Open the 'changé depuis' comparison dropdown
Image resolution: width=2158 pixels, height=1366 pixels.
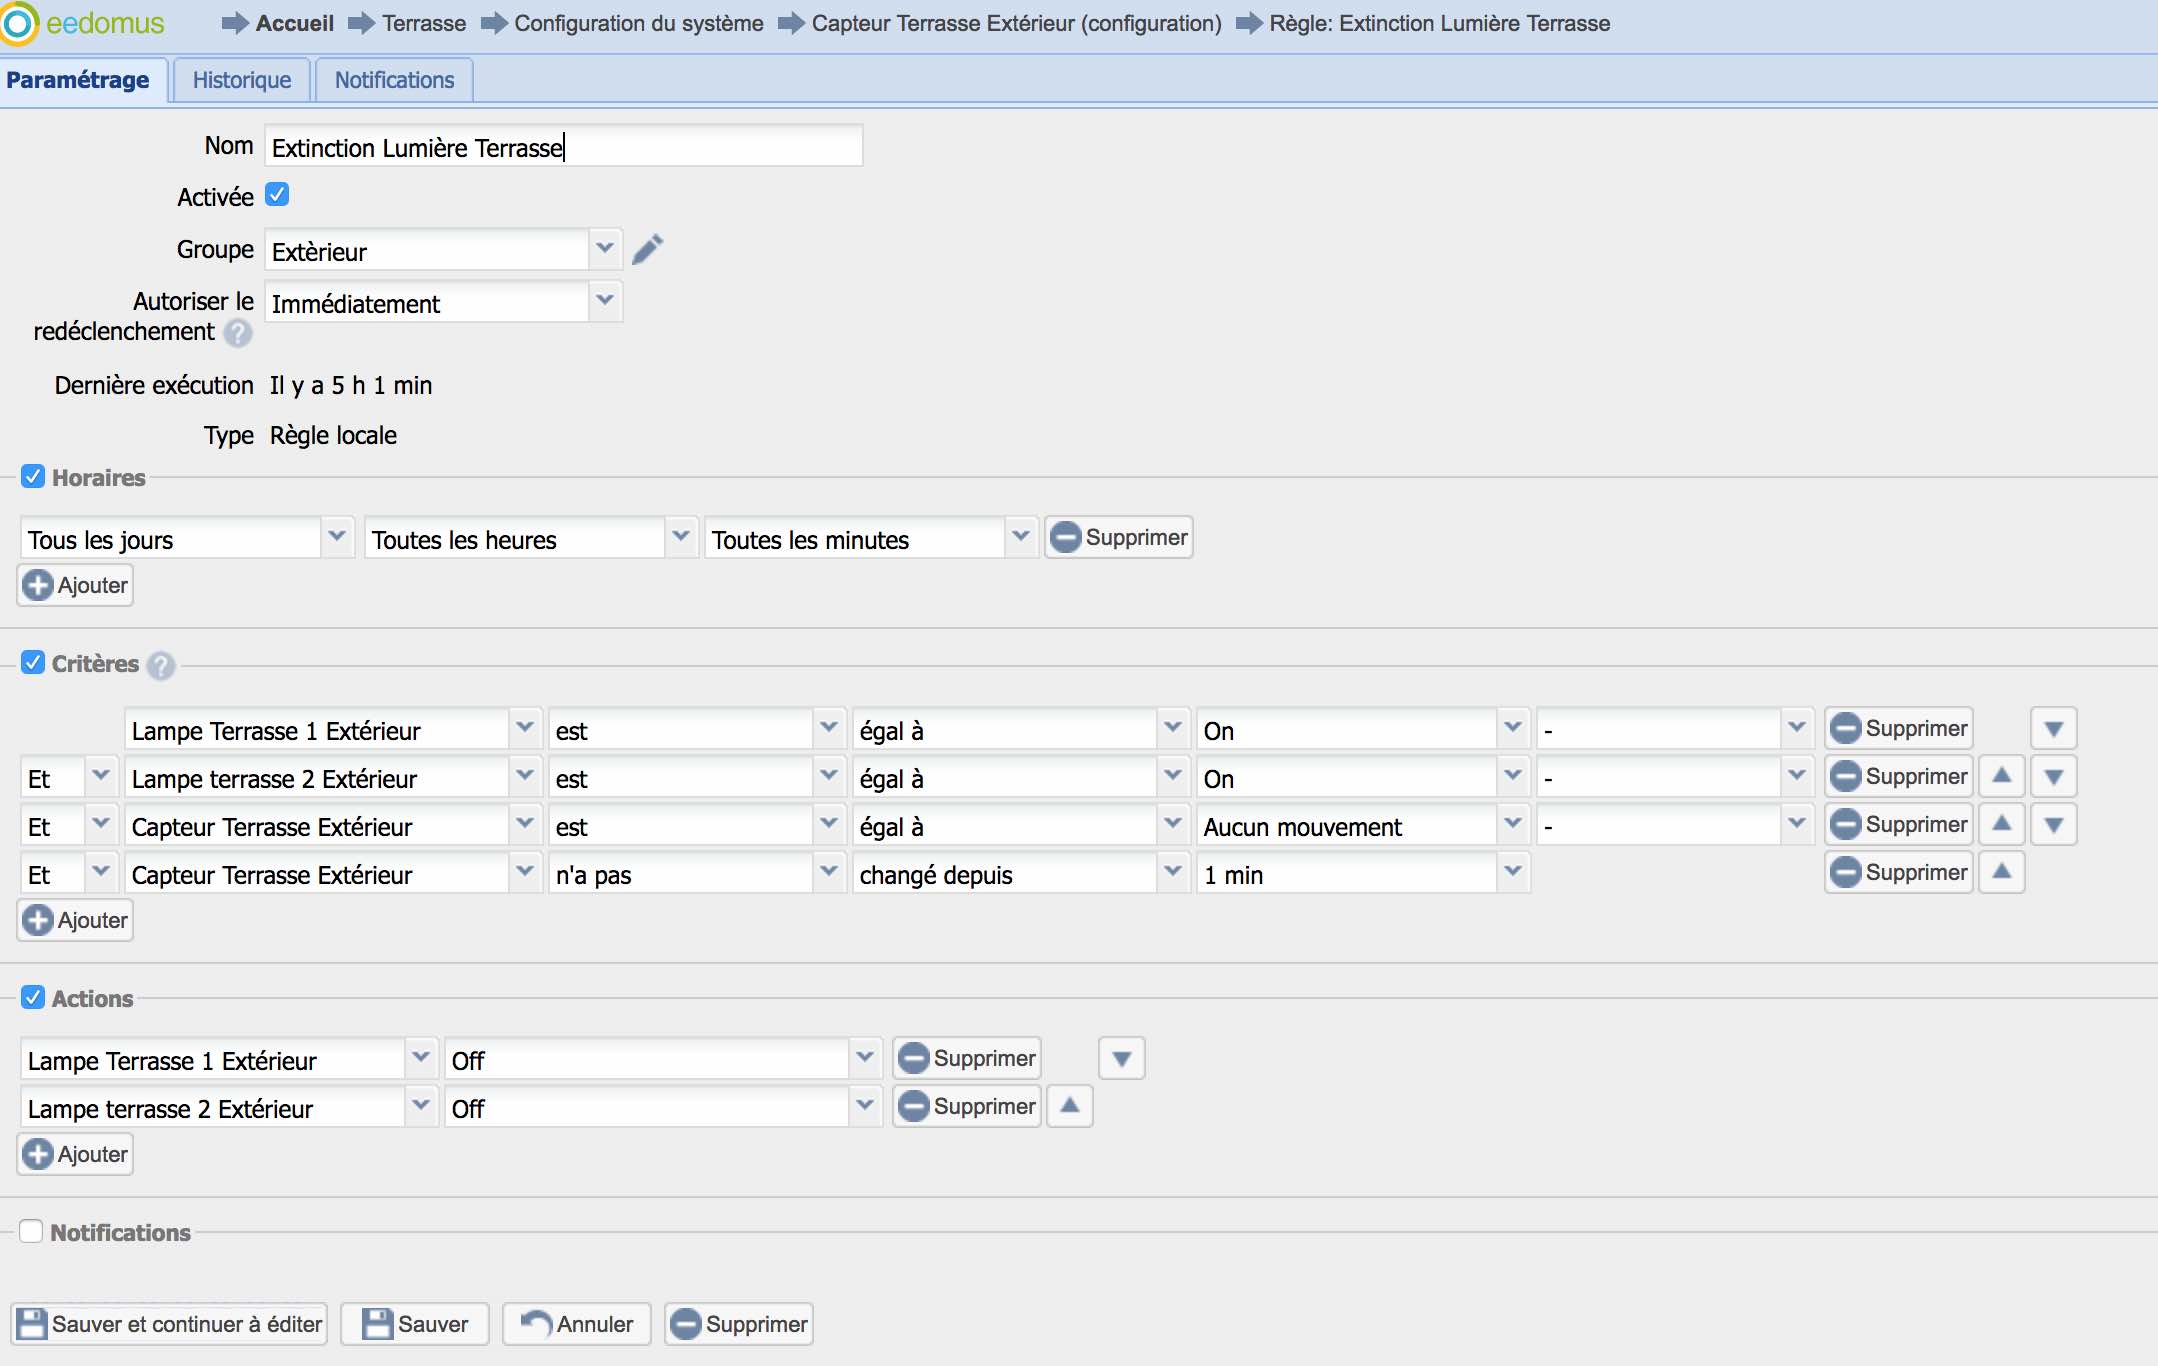[1173, 873]
